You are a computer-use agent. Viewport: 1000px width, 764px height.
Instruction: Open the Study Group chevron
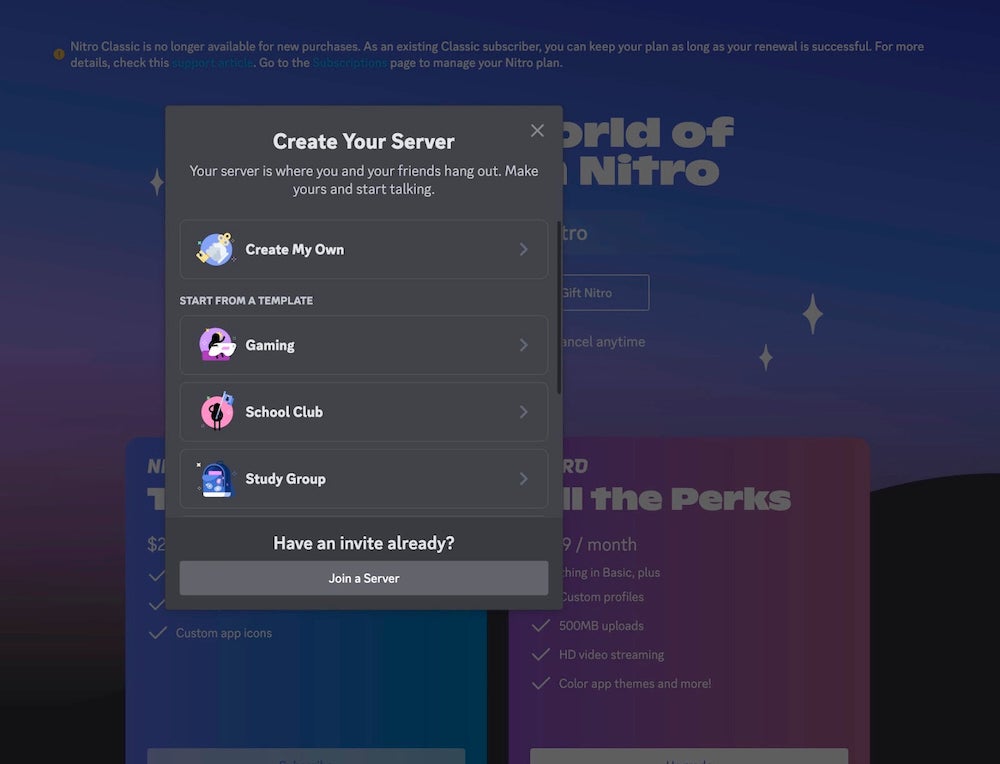pyautogui.click(x=524, y=478)
